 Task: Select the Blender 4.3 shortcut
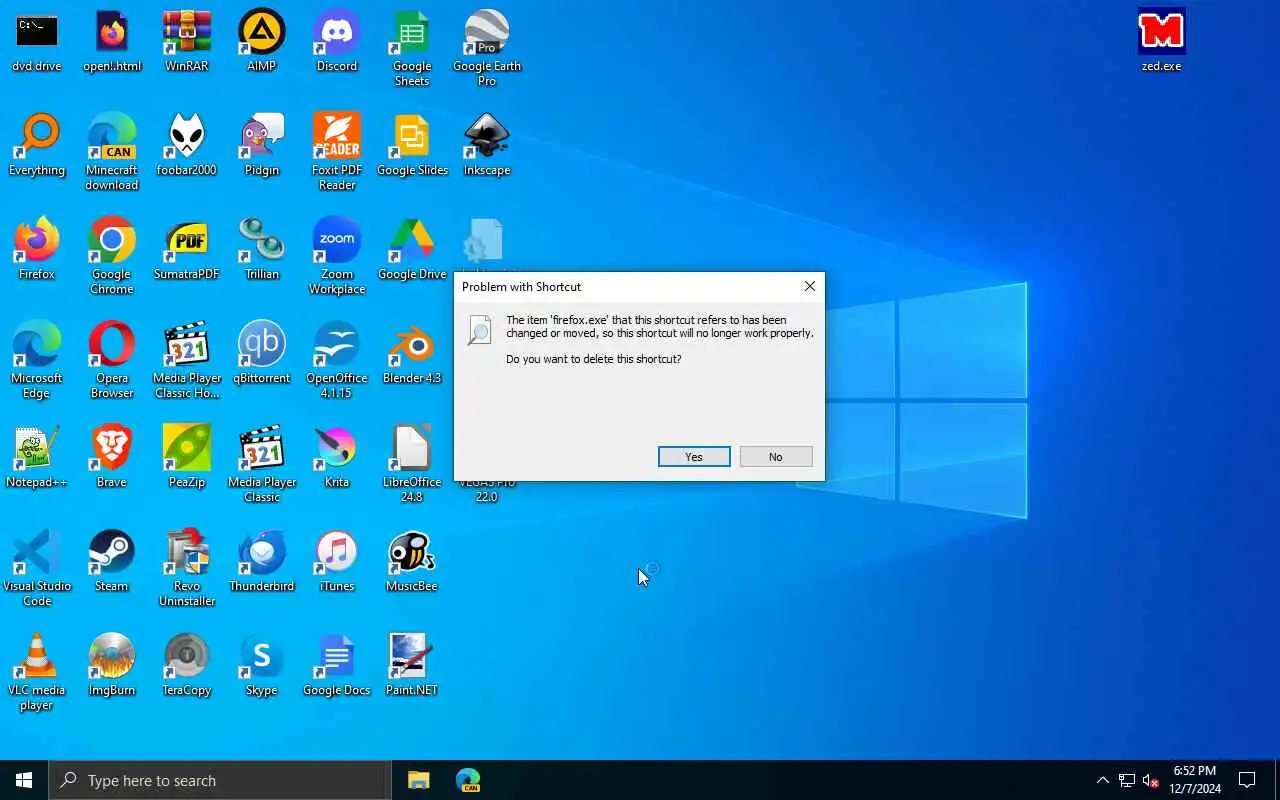(412, 354)
